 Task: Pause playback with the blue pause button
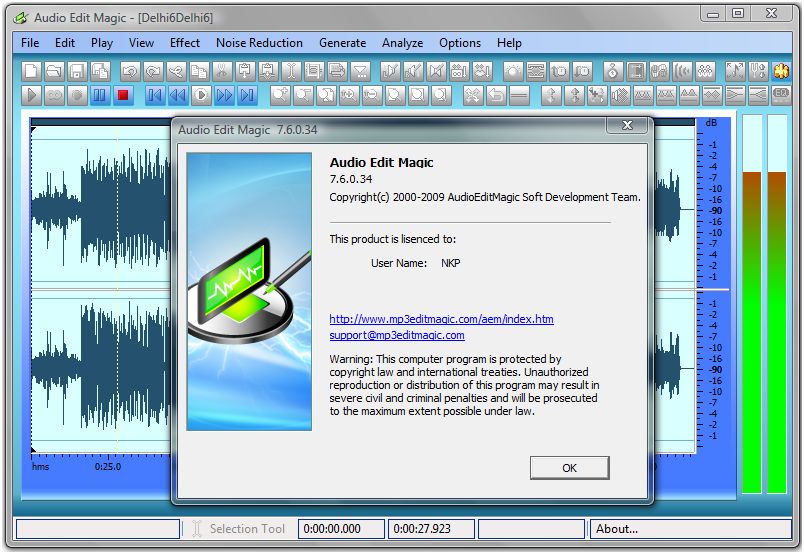[x=100, y=94]
